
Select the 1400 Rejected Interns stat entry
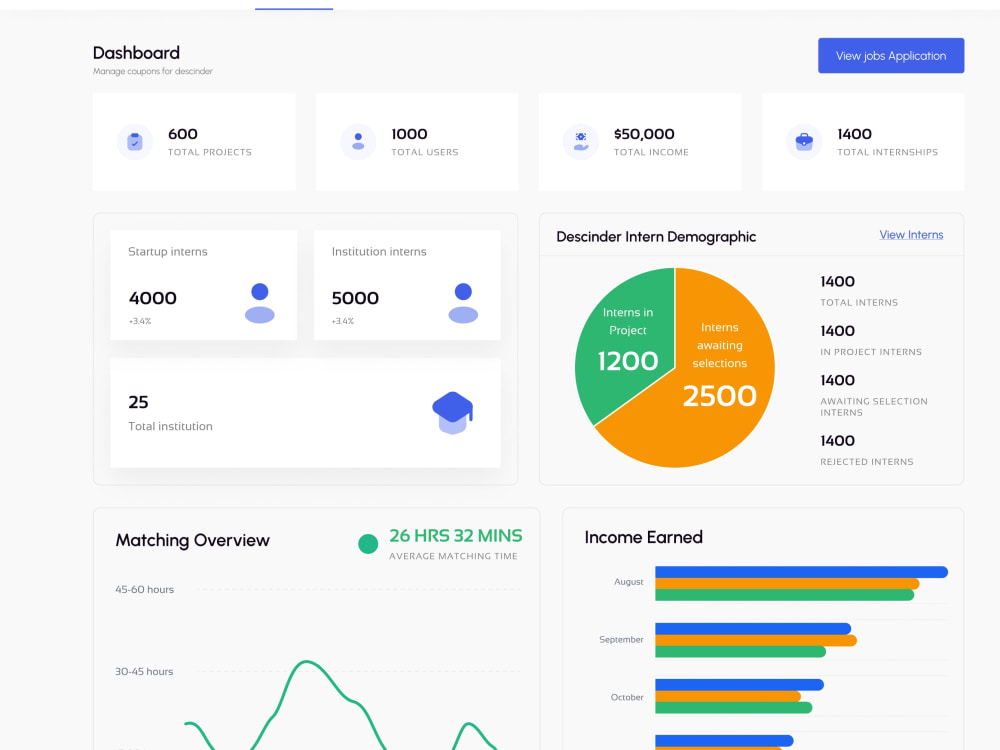pos(866,449)
